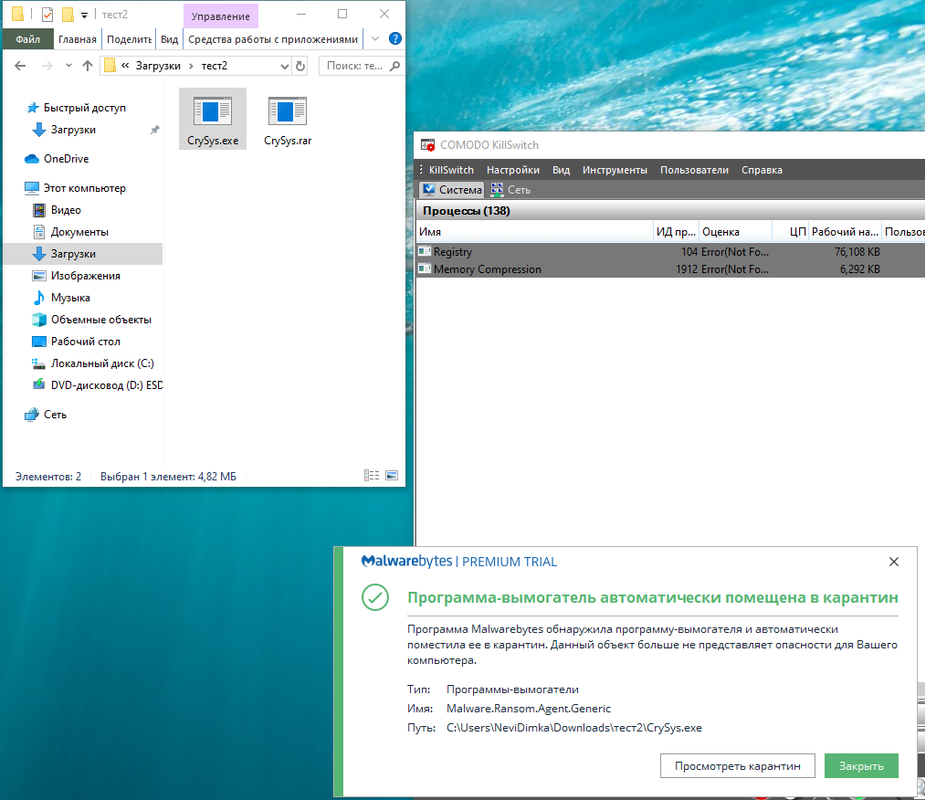925x800 pixels.
Task: Open Объемные объекты folder
Action: [92, 319]
